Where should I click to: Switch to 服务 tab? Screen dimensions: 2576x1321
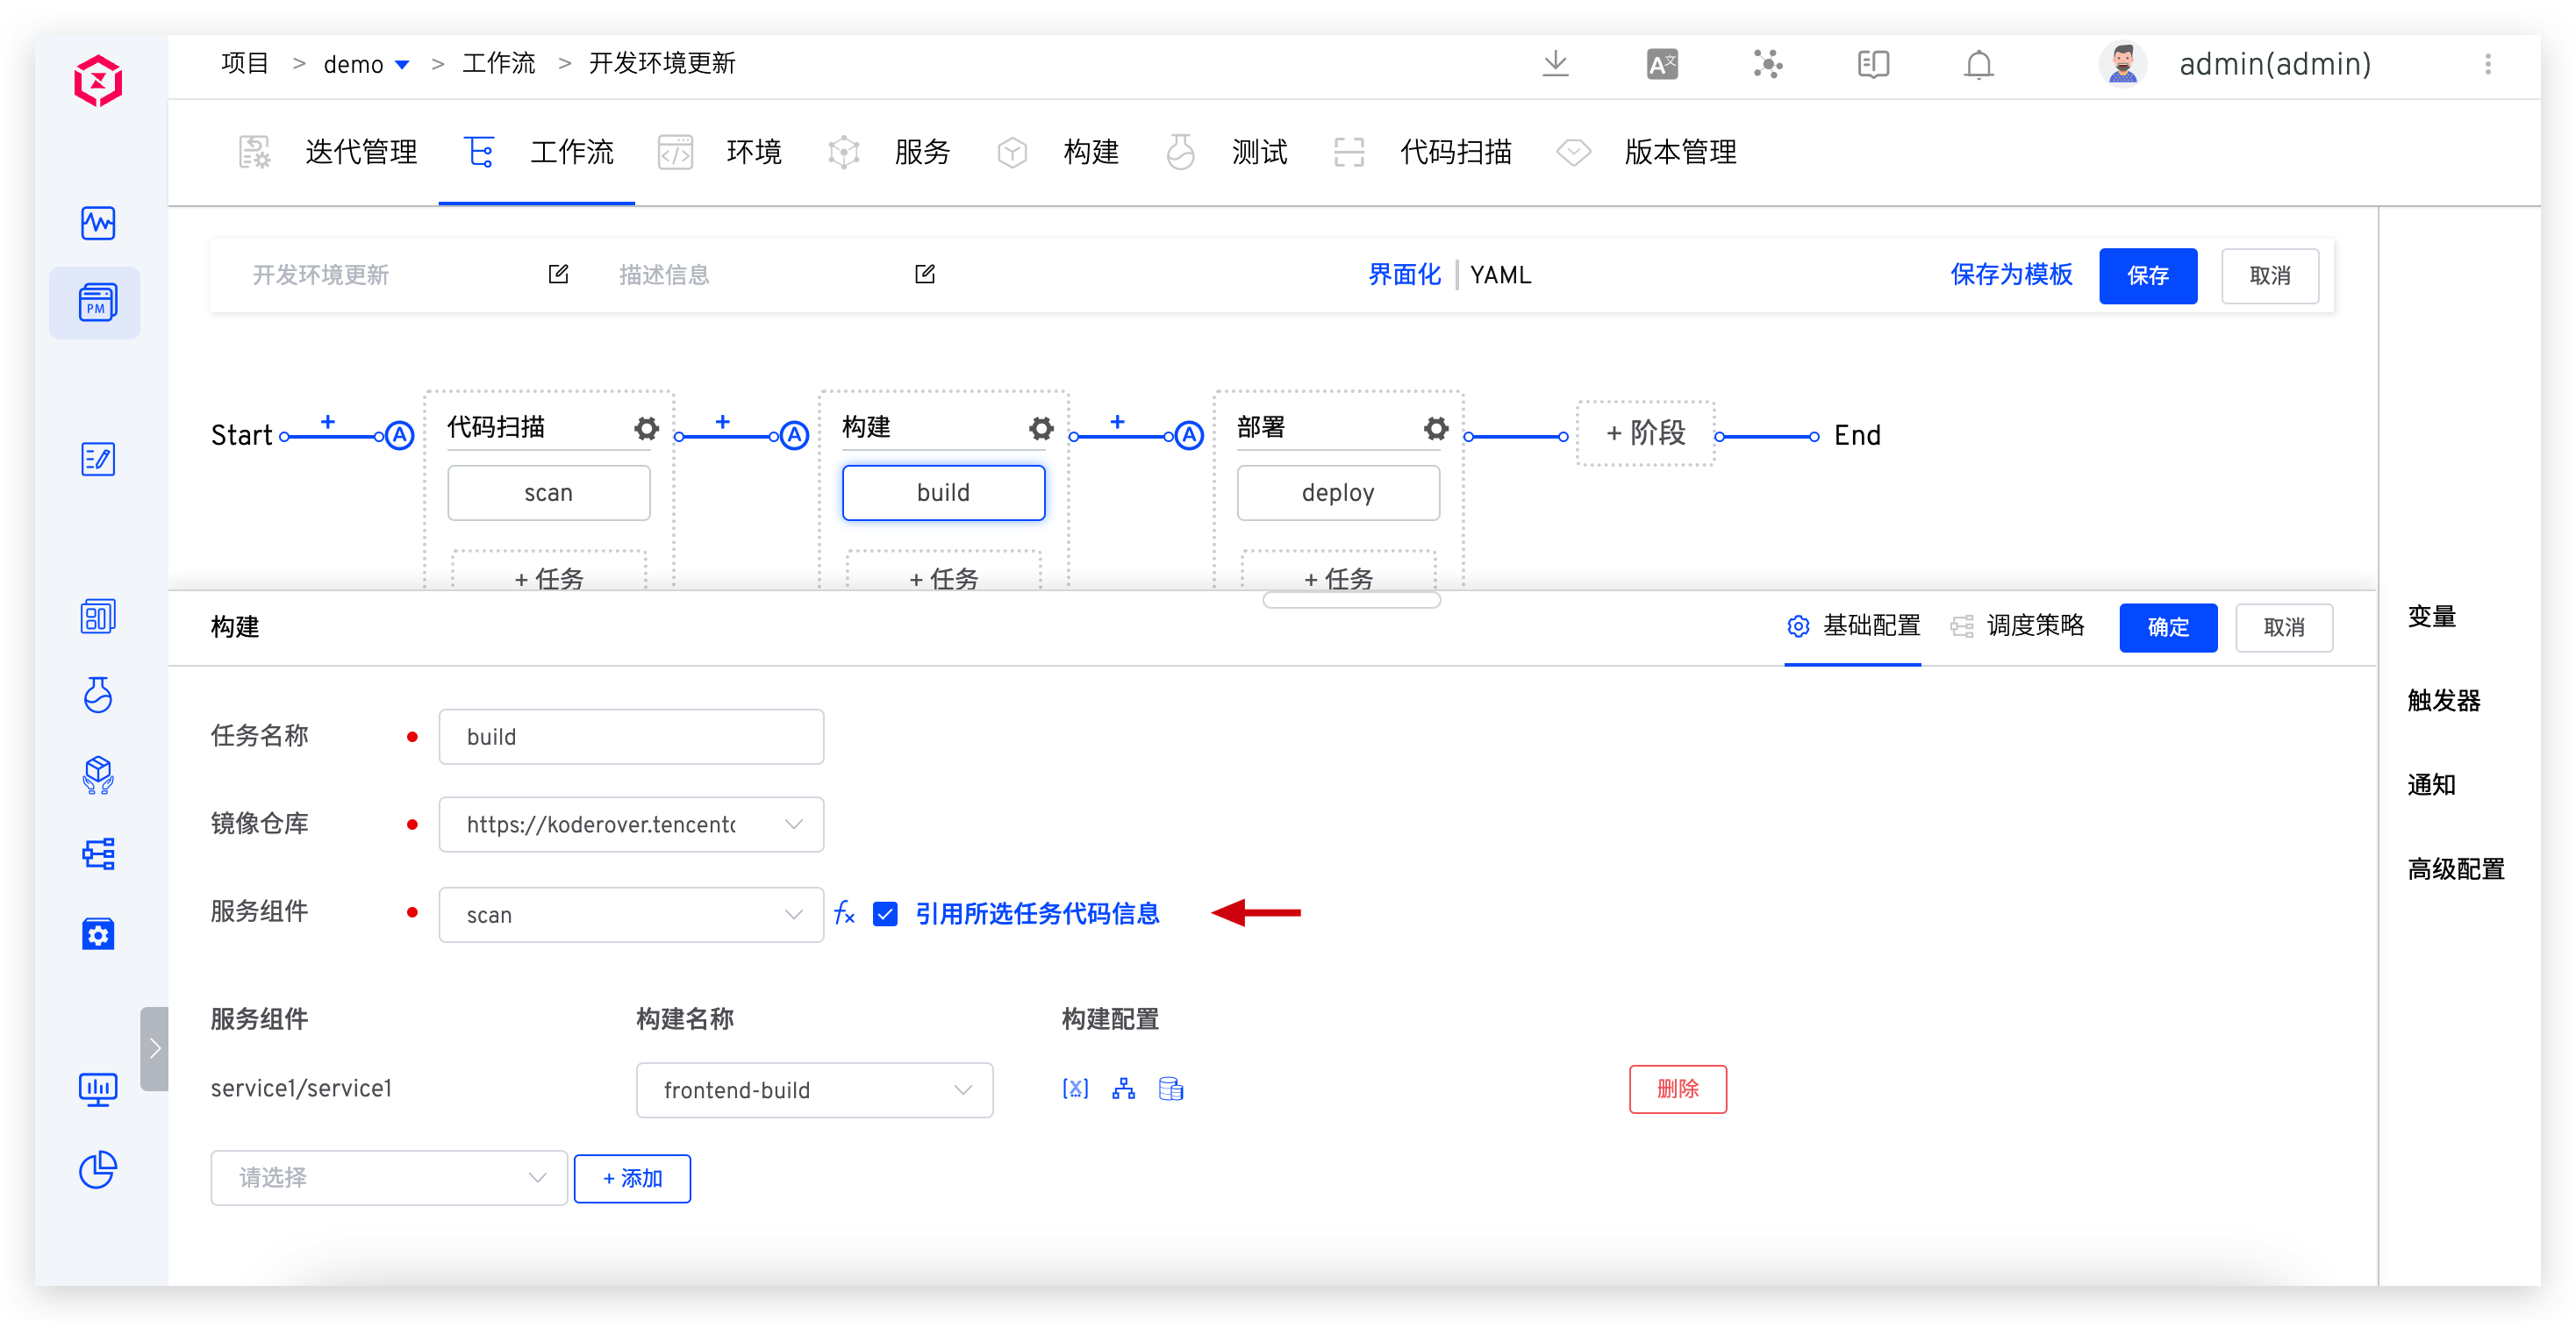(x=889, y=152)
